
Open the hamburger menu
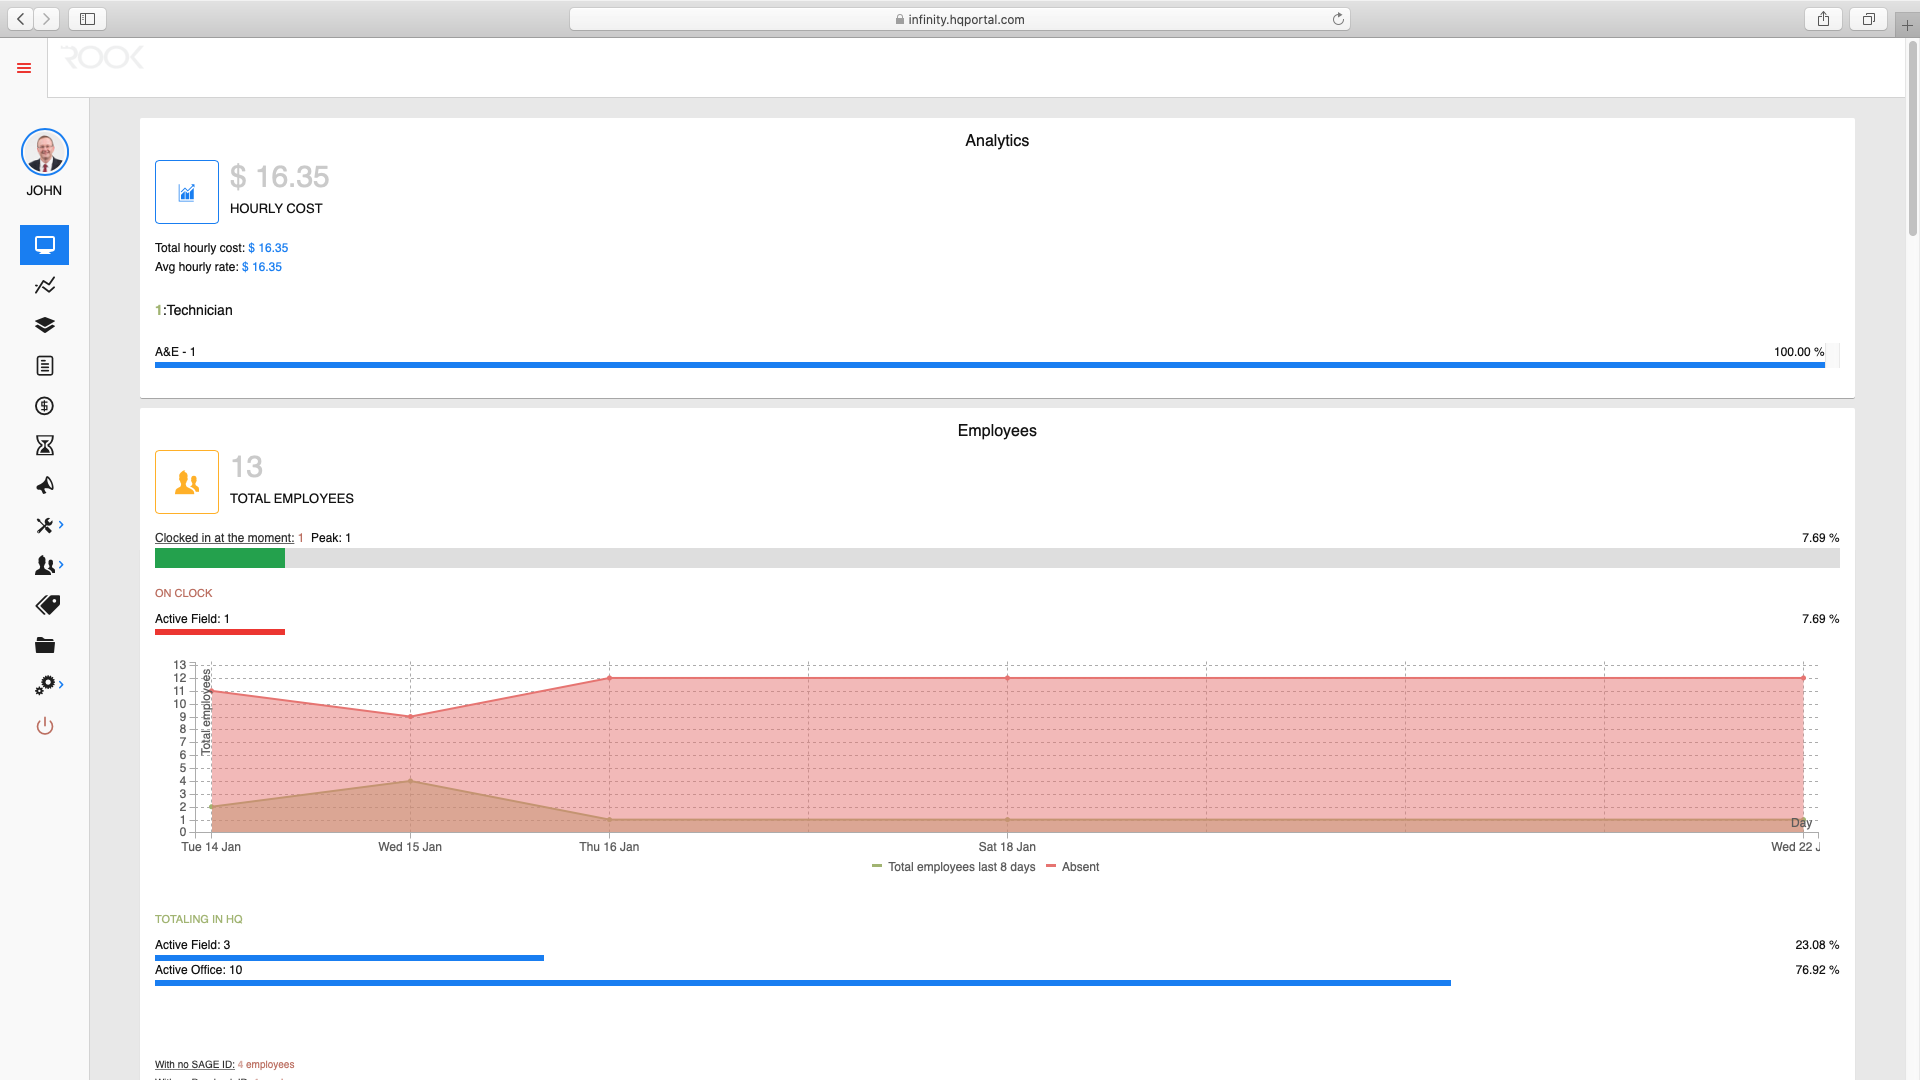pyautogui.click(x=24, y=68)
